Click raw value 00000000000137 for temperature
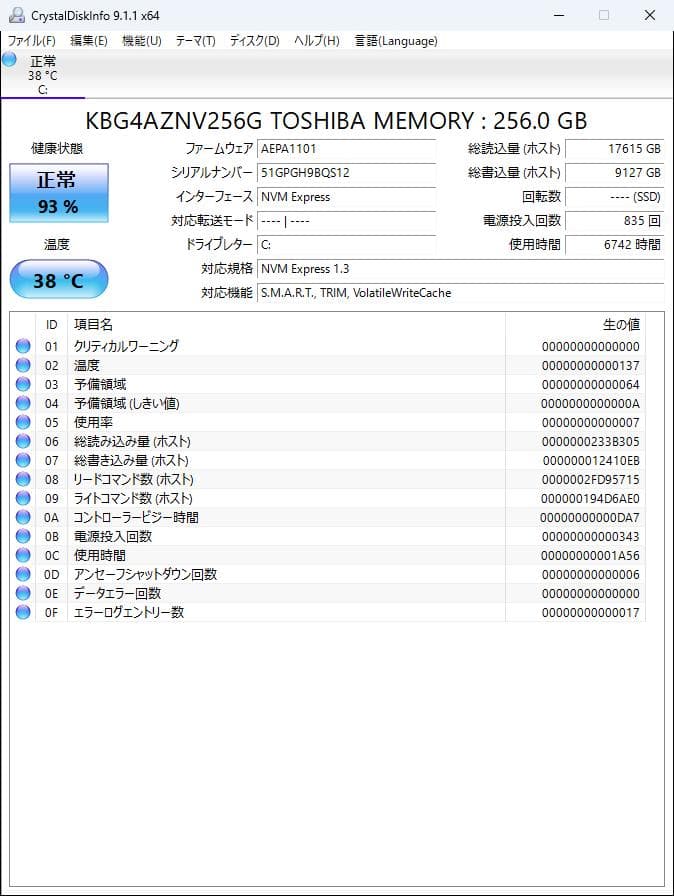 click(x=591, y=365)
